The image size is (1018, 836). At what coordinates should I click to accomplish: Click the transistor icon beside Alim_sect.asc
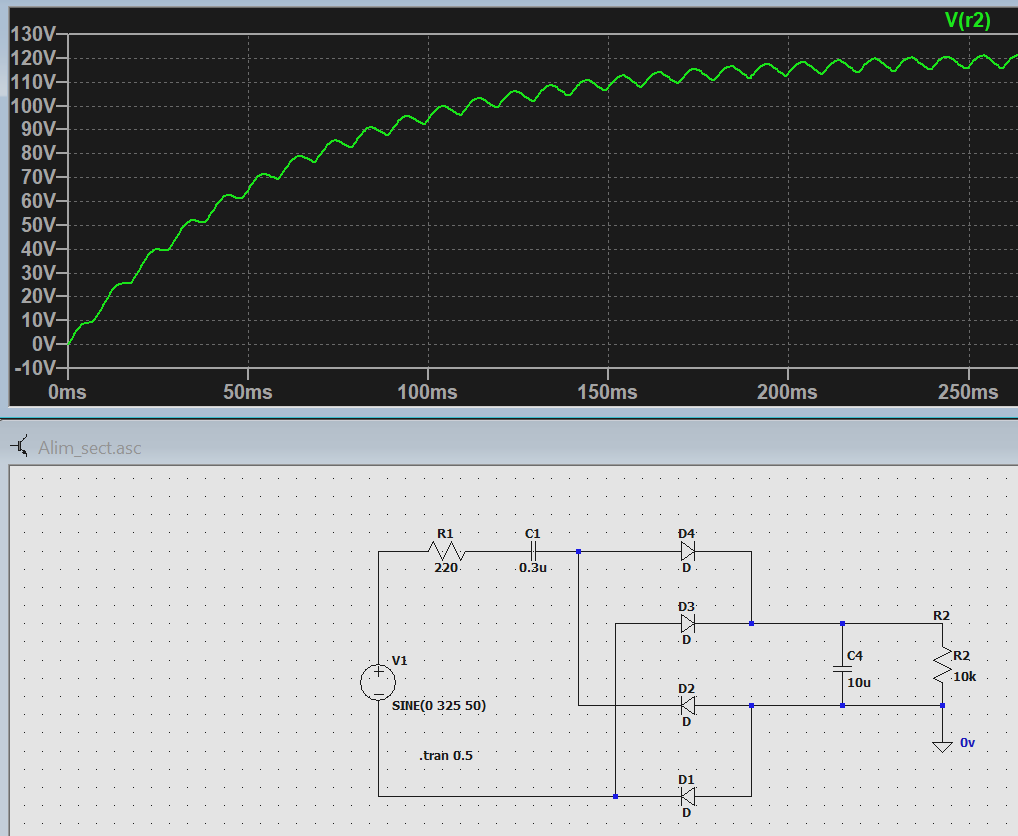19,447
